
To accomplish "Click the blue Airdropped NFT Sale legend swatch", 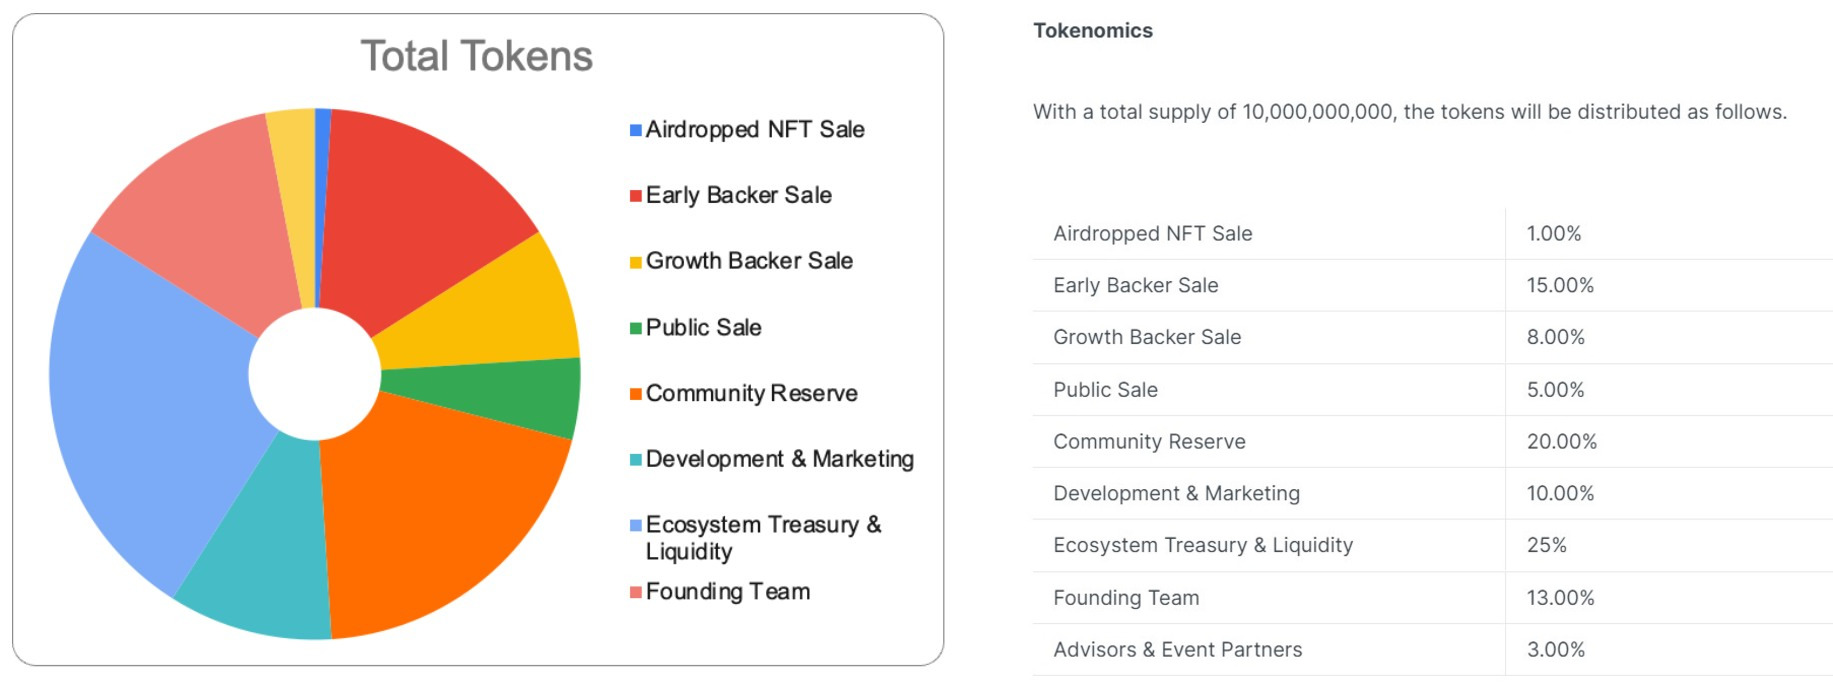I will [x=635, y=130].
